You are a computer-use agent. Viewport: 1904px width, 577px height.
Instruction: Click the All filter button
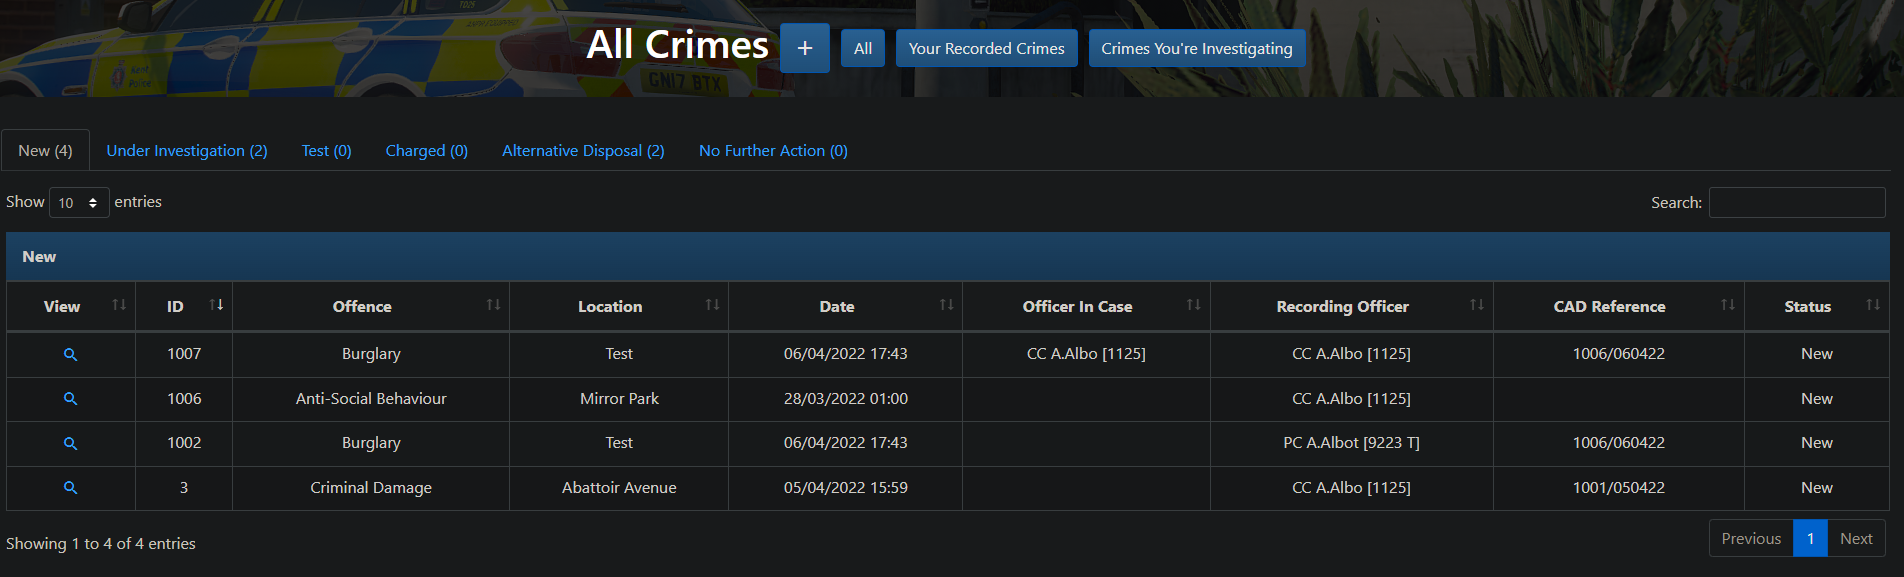862,49
